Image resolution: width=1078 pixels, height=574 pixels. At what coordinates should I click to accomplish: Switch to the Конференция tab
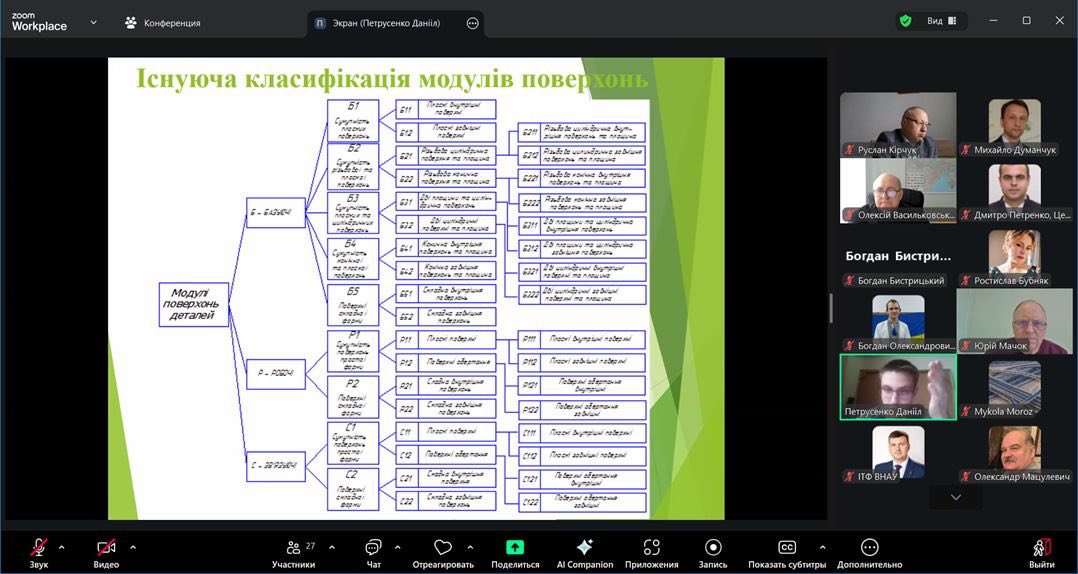tap(162, 23)
